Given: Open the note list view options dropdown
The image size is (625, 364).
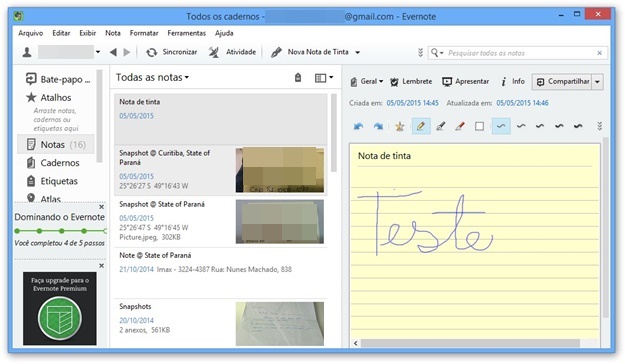Looking at the screenshot, I should tap(324, 78).
